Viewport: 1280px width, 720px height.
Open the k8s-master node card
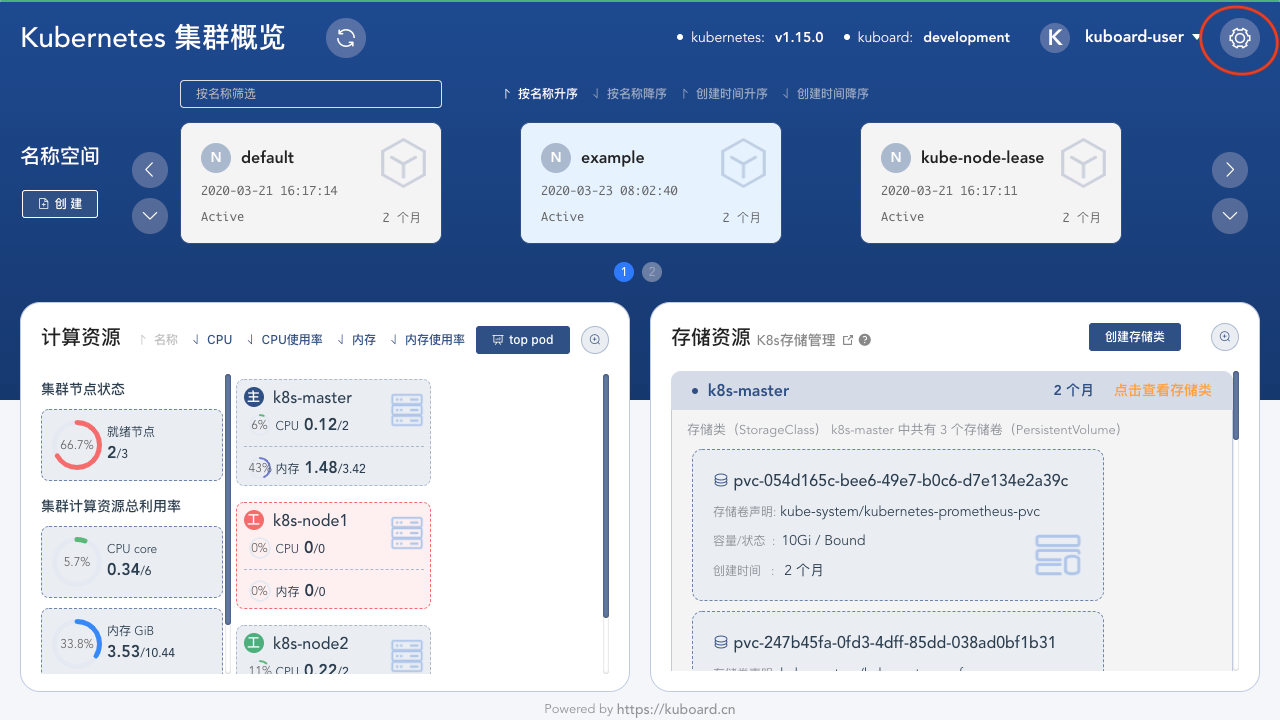point(334,432)
